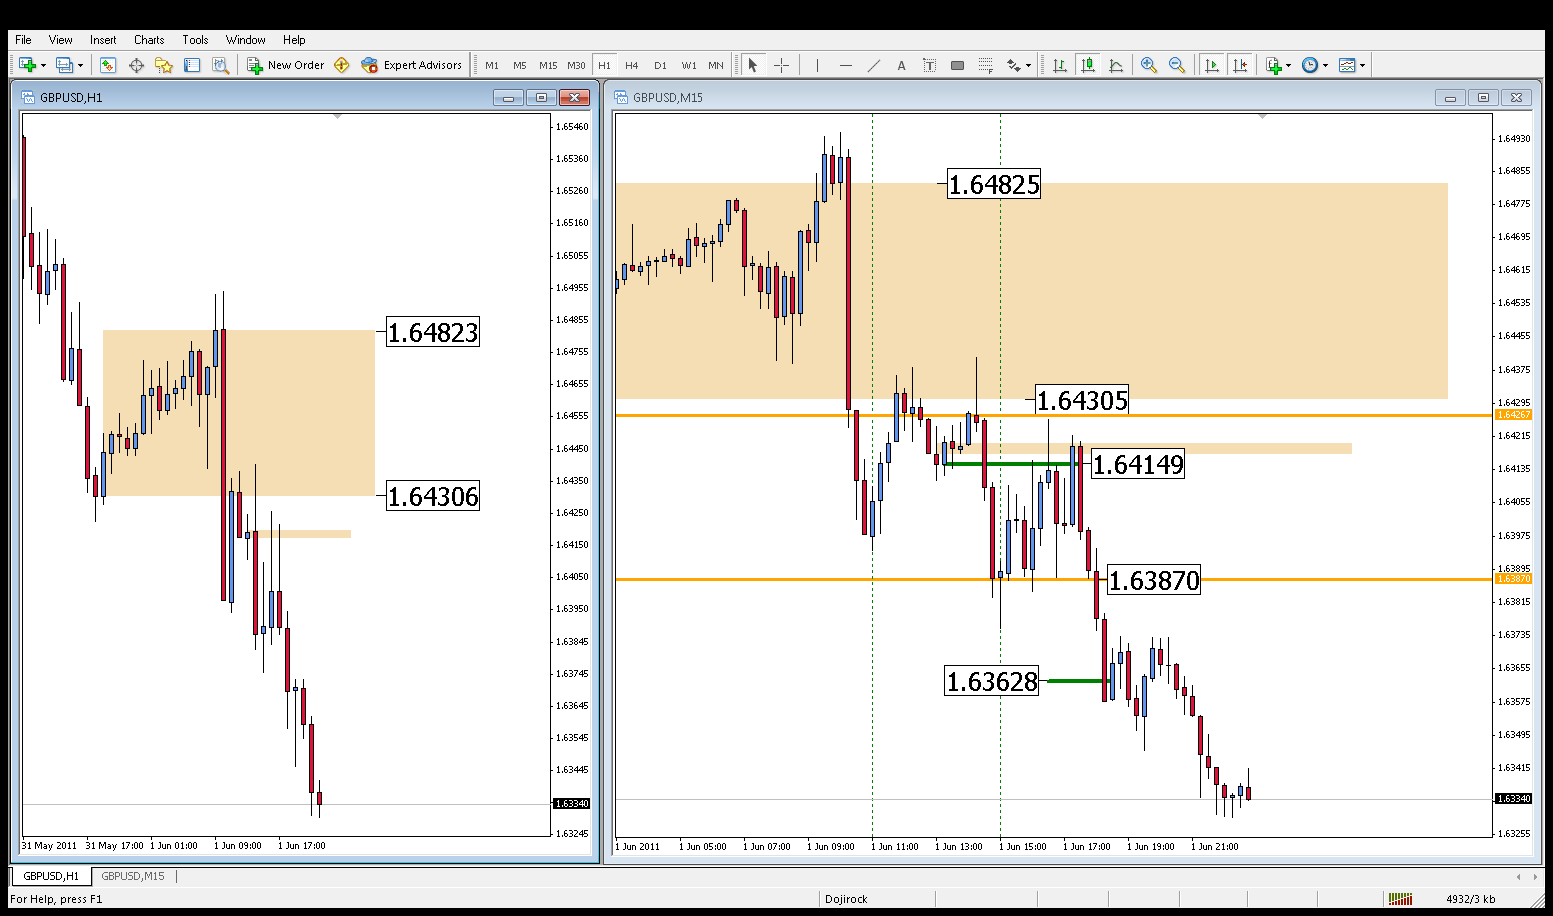Open the Help menu
The height and width of the screenshot is (916, 1553).
point(294,40)
